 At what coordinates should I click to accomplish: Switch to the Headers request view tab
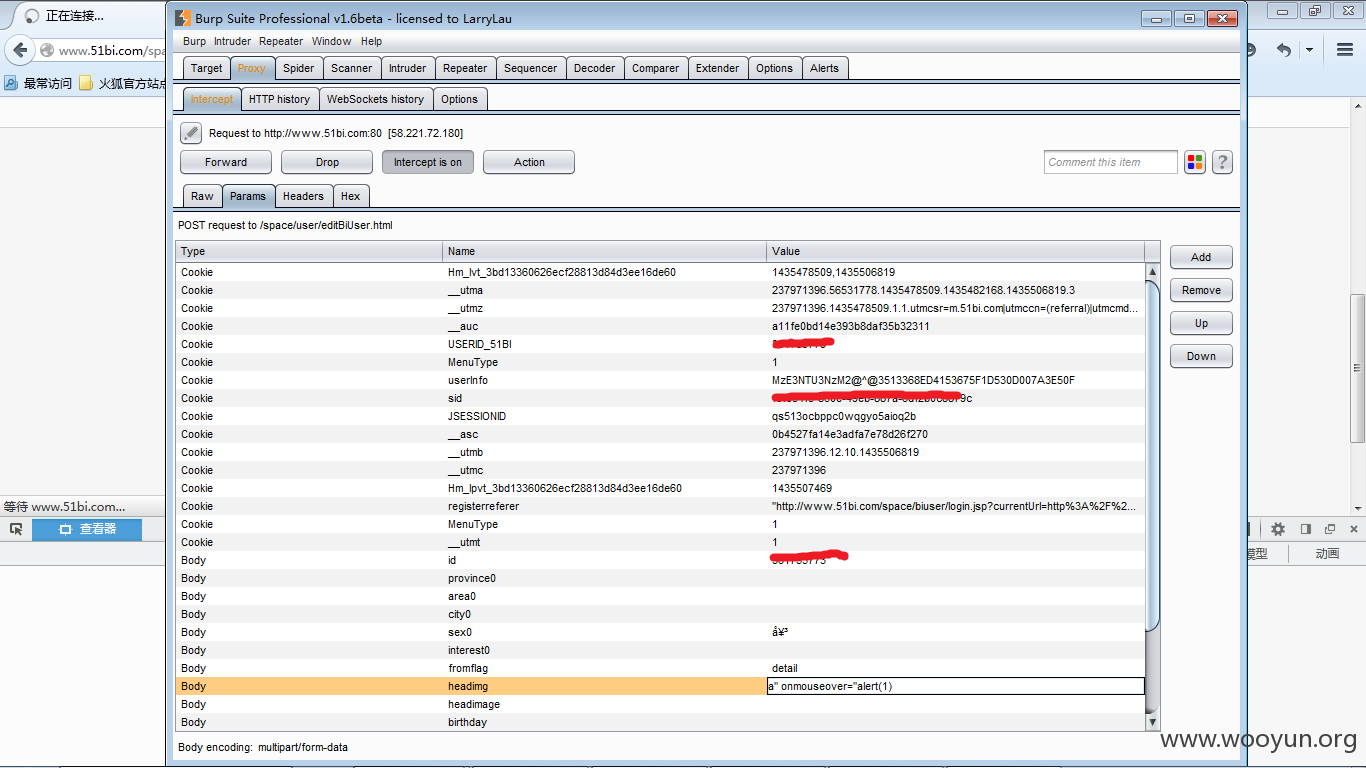click(x=303, y=196)
